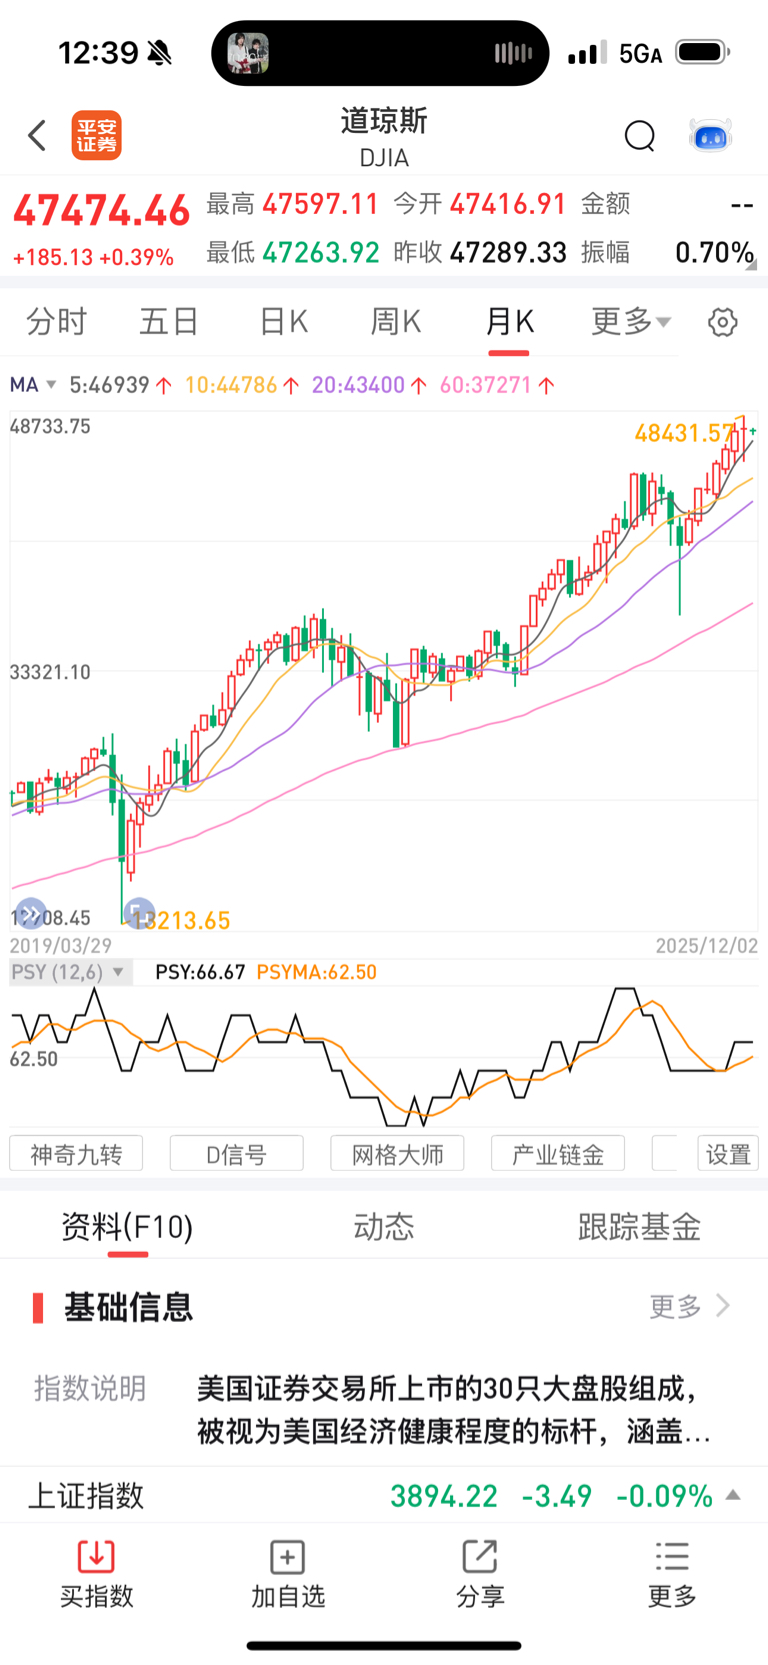
Task: Select the 分时 chart tab
Action: coord(57,322)
